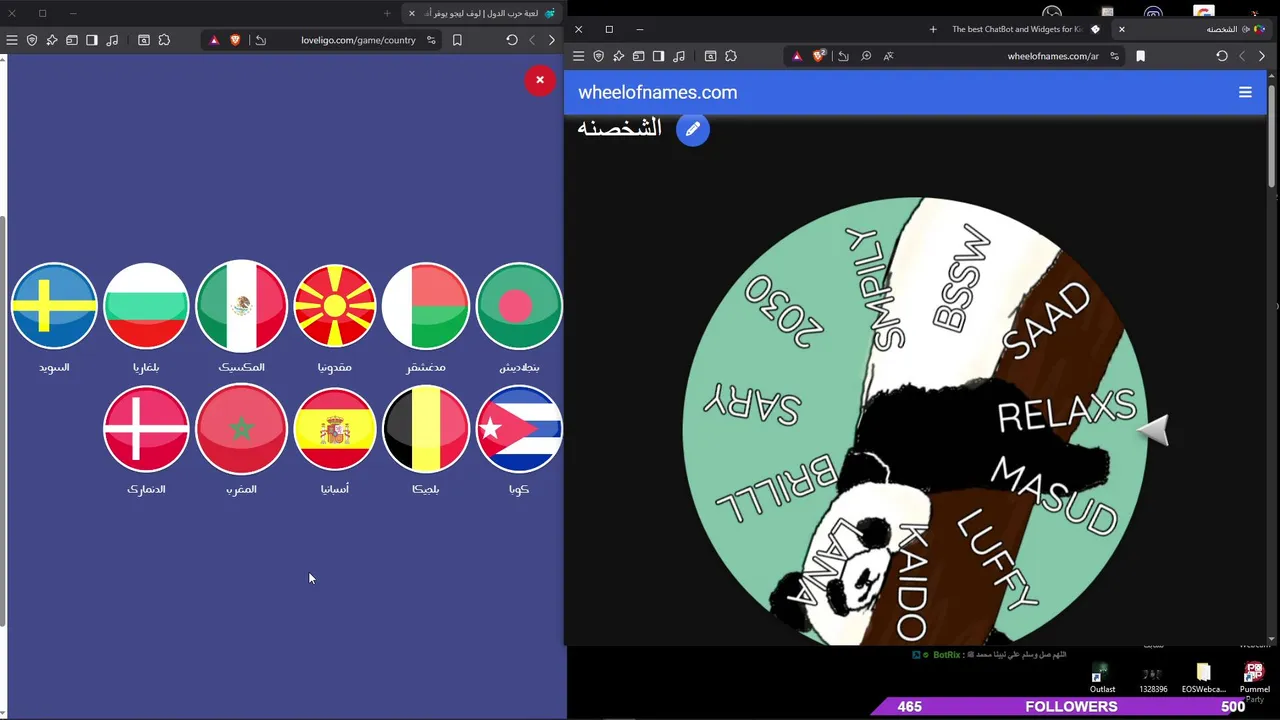The height and width of the screenshot is (720, 1280).
Task: Click the wheelofnames.com site title
Action: 657,92
